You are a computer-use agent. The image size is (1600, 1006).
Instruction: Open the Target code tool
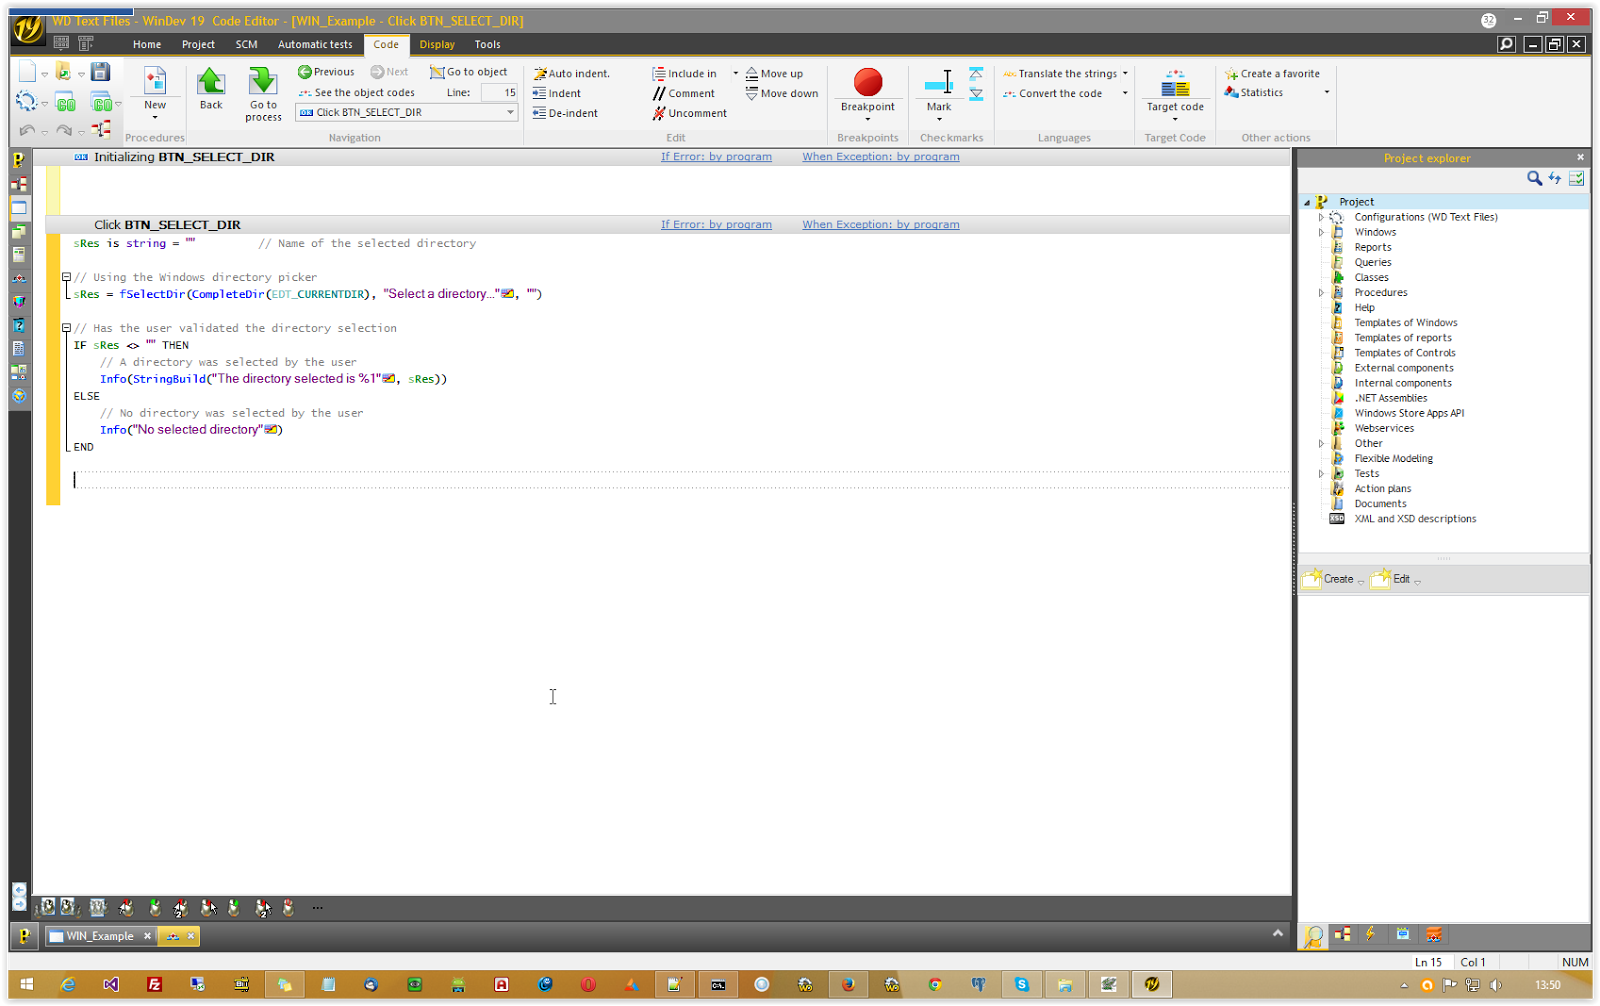click(x=1174, y=88)
